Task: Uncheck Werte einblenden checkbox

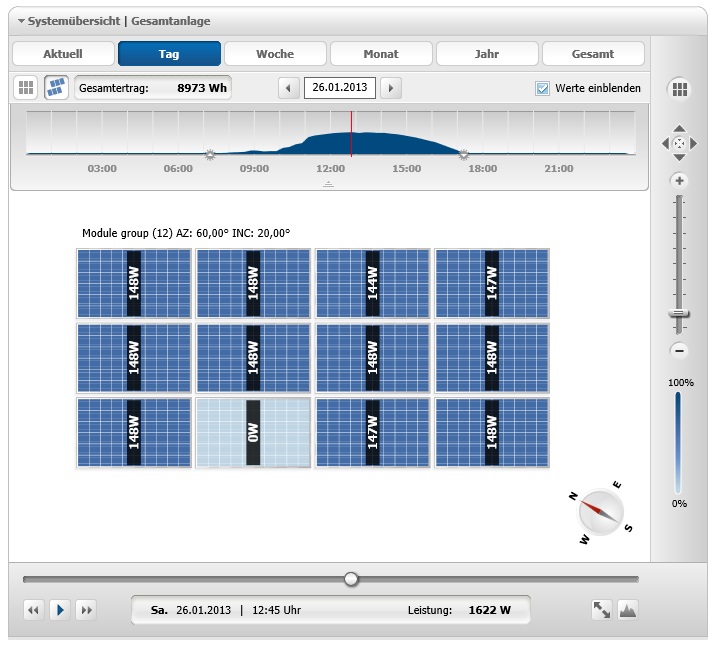Action: tap(542, 88)
